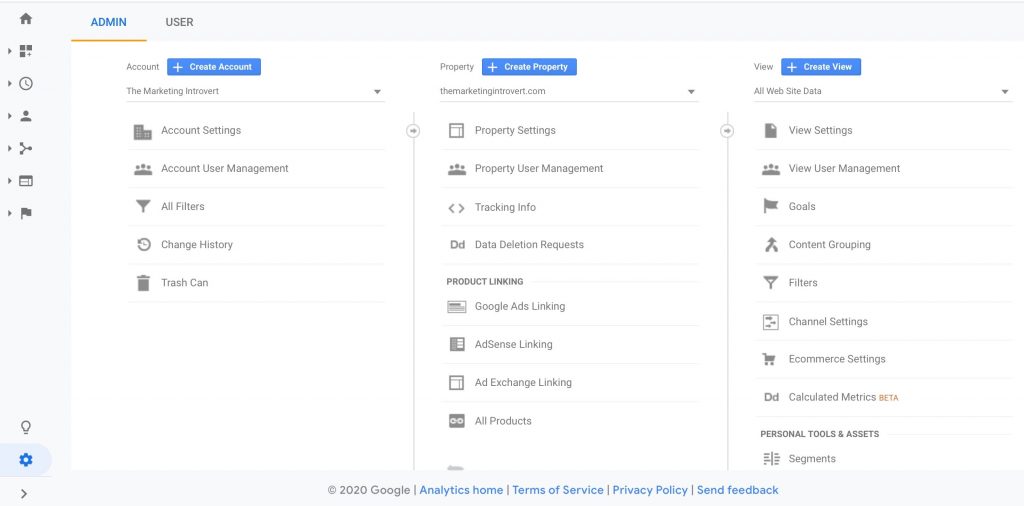Click the Ecommerce Settings cart icon
The height and width of the screenshot is (506, 1024).
pos(769,359)
